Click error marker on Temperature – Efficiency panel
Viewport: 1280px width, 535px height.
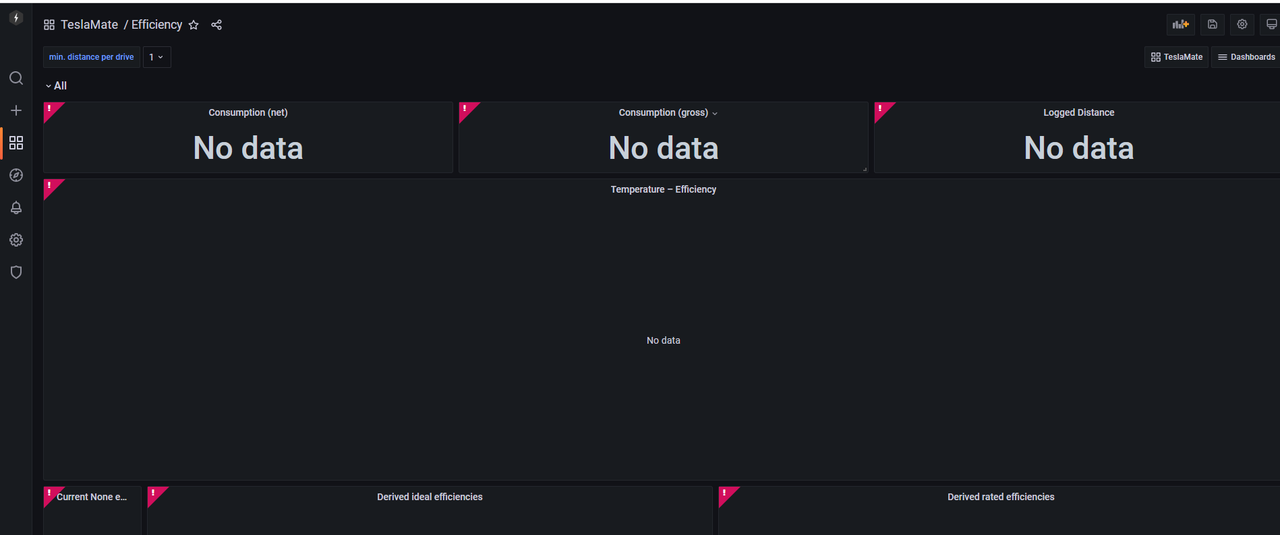point(50,185)
